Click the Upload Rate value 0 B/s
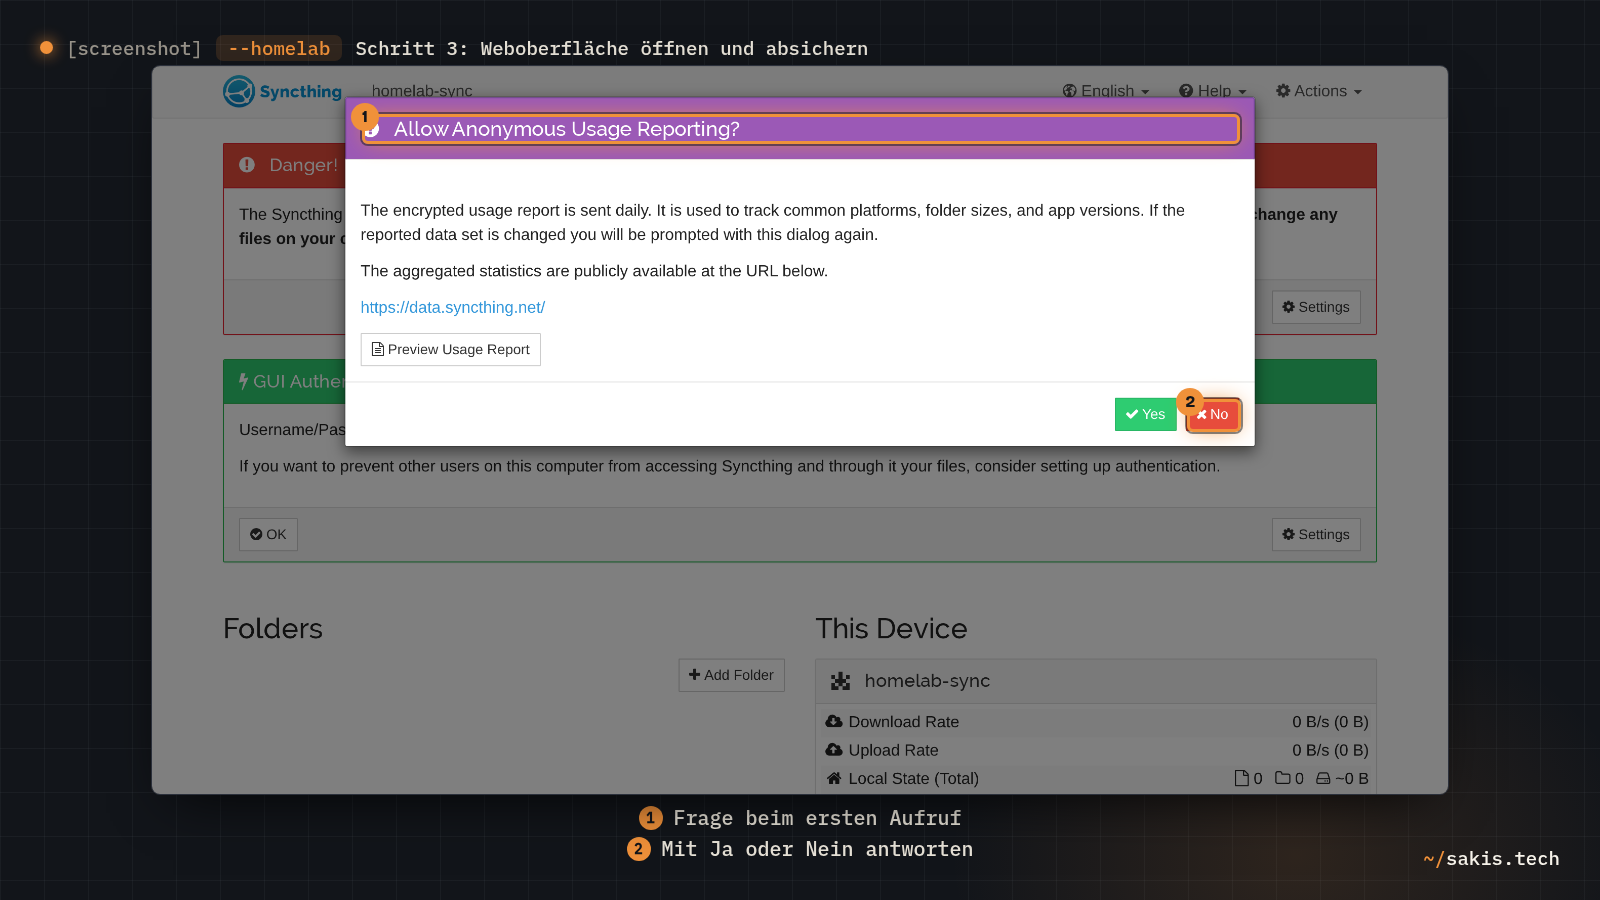1600x900 pixels. (1330, 750)
